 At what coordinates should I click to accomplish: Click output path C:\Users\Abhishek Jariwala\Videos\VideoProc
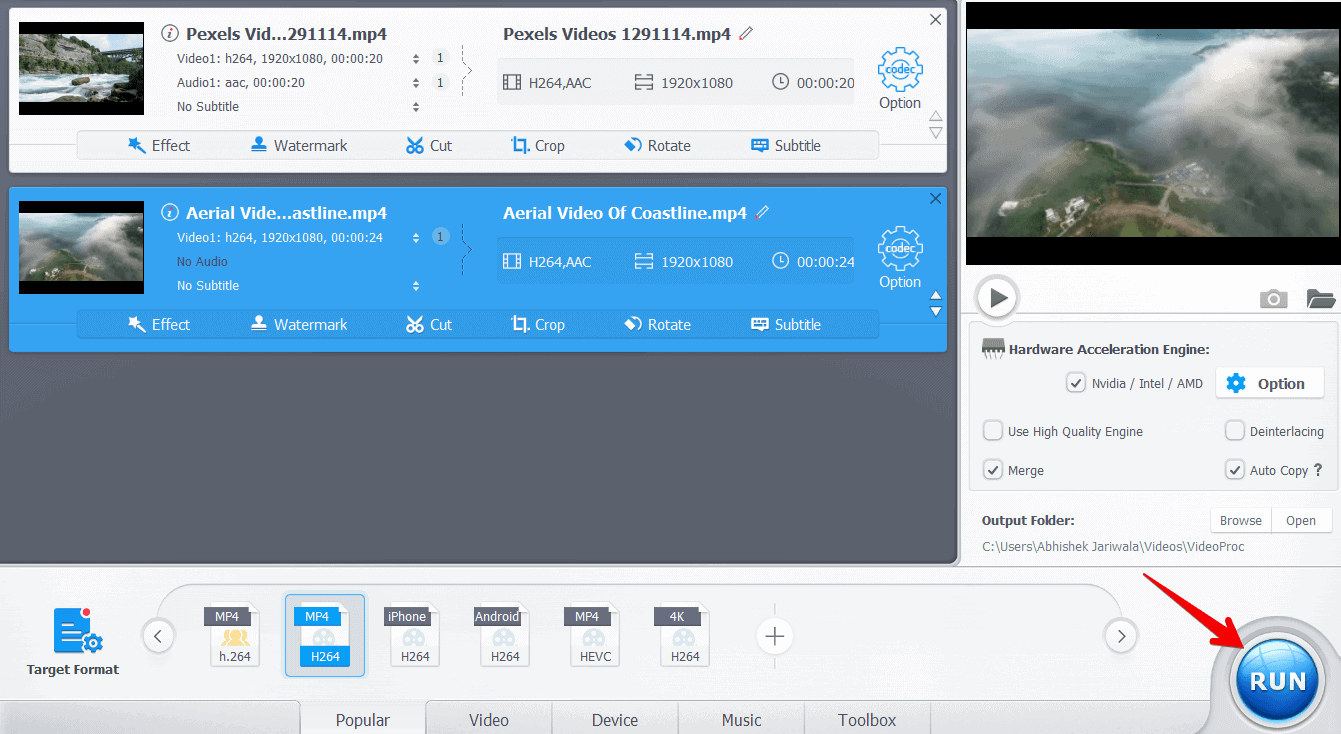click(x=1113, y=546)
